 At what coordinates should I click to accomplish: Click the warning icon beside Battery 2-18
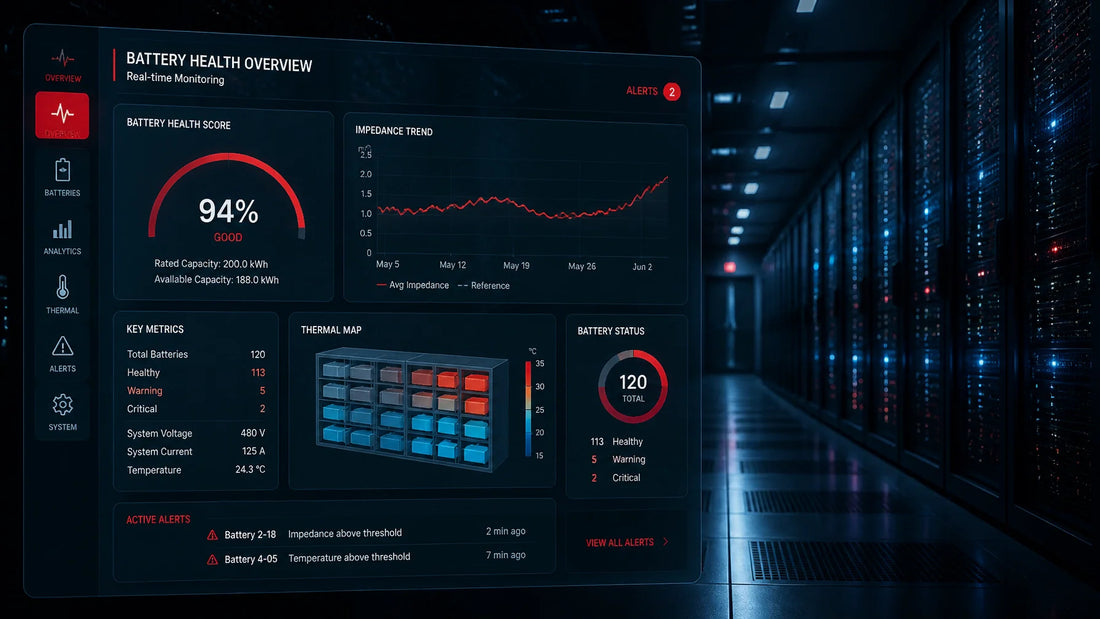click(x=213, y=535)
